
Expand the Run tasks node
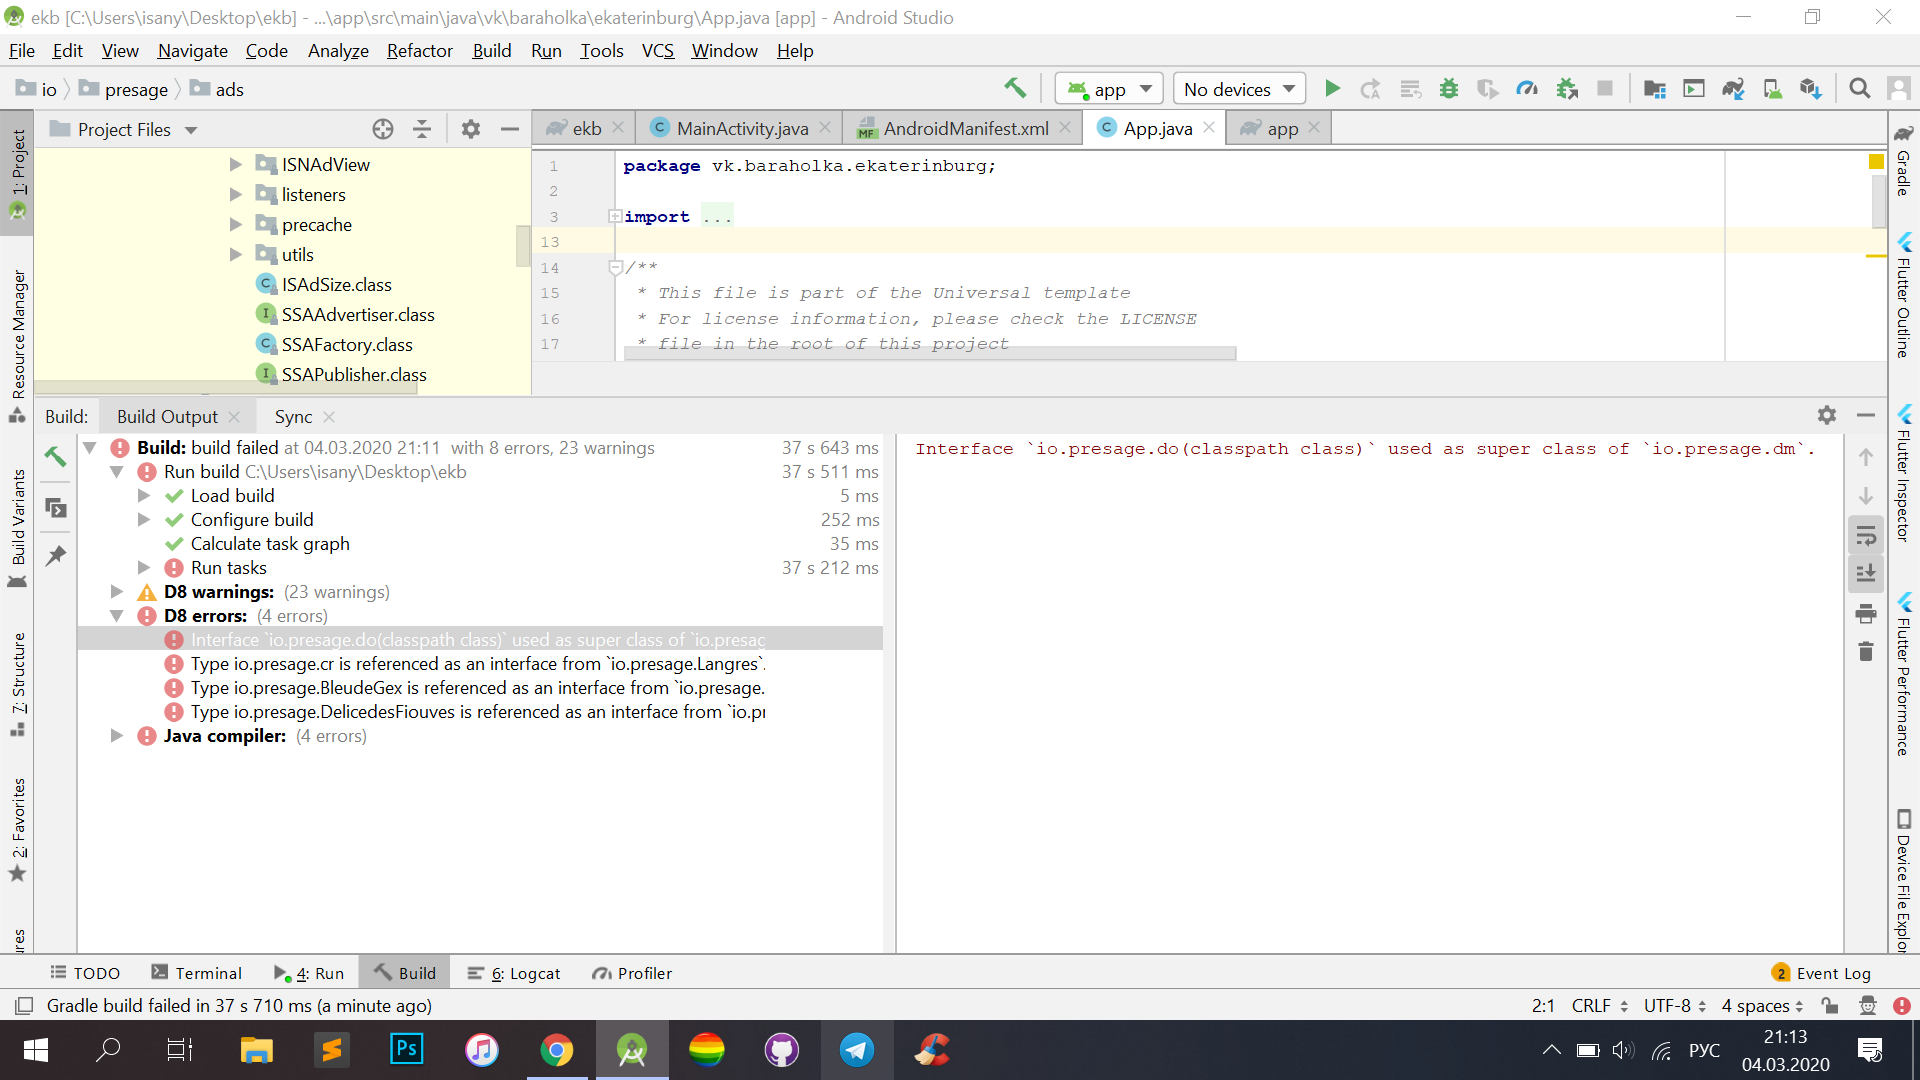[x=144, y=568]
